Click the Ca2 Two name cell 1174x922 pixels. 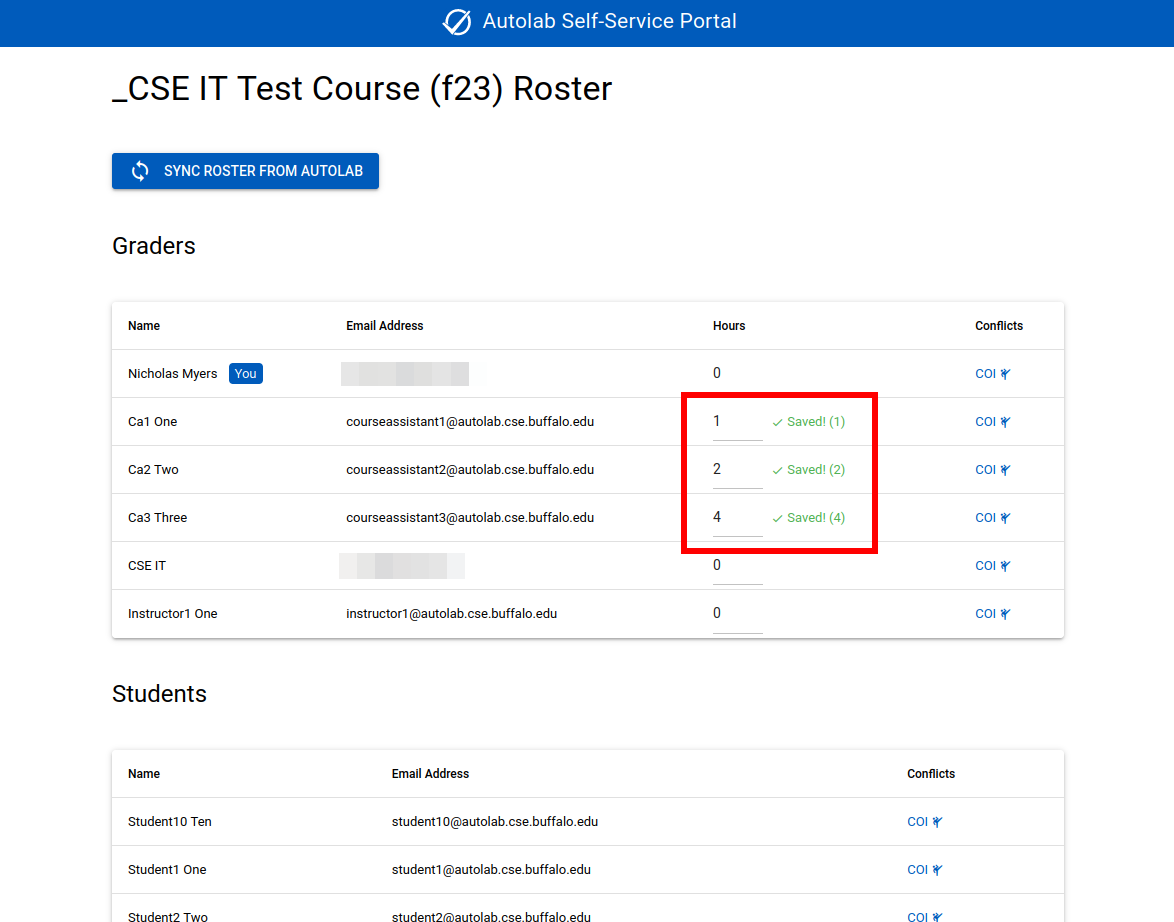point(153,470)
